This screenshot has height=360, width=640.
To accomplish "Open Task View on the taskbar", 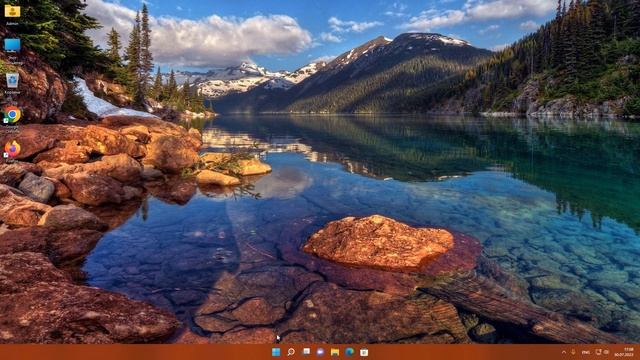I will [x=306, y=352].
